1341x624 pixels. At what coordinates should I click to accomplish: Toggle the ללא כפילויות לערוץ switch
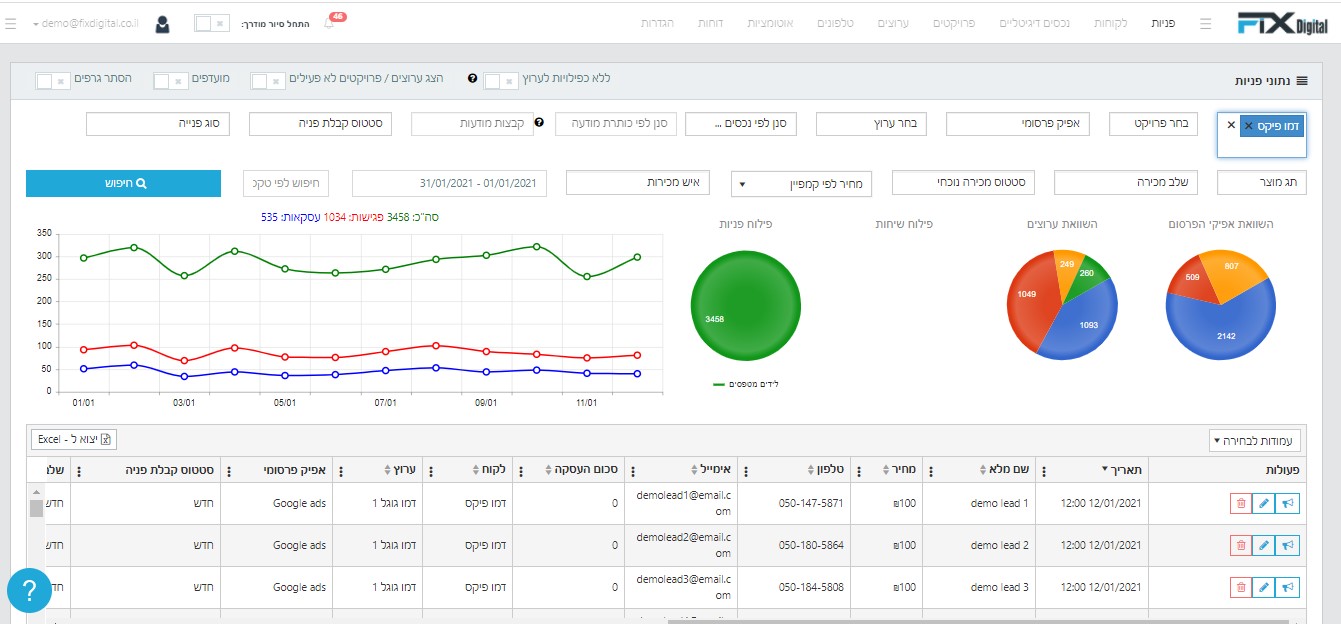[500, 80]
